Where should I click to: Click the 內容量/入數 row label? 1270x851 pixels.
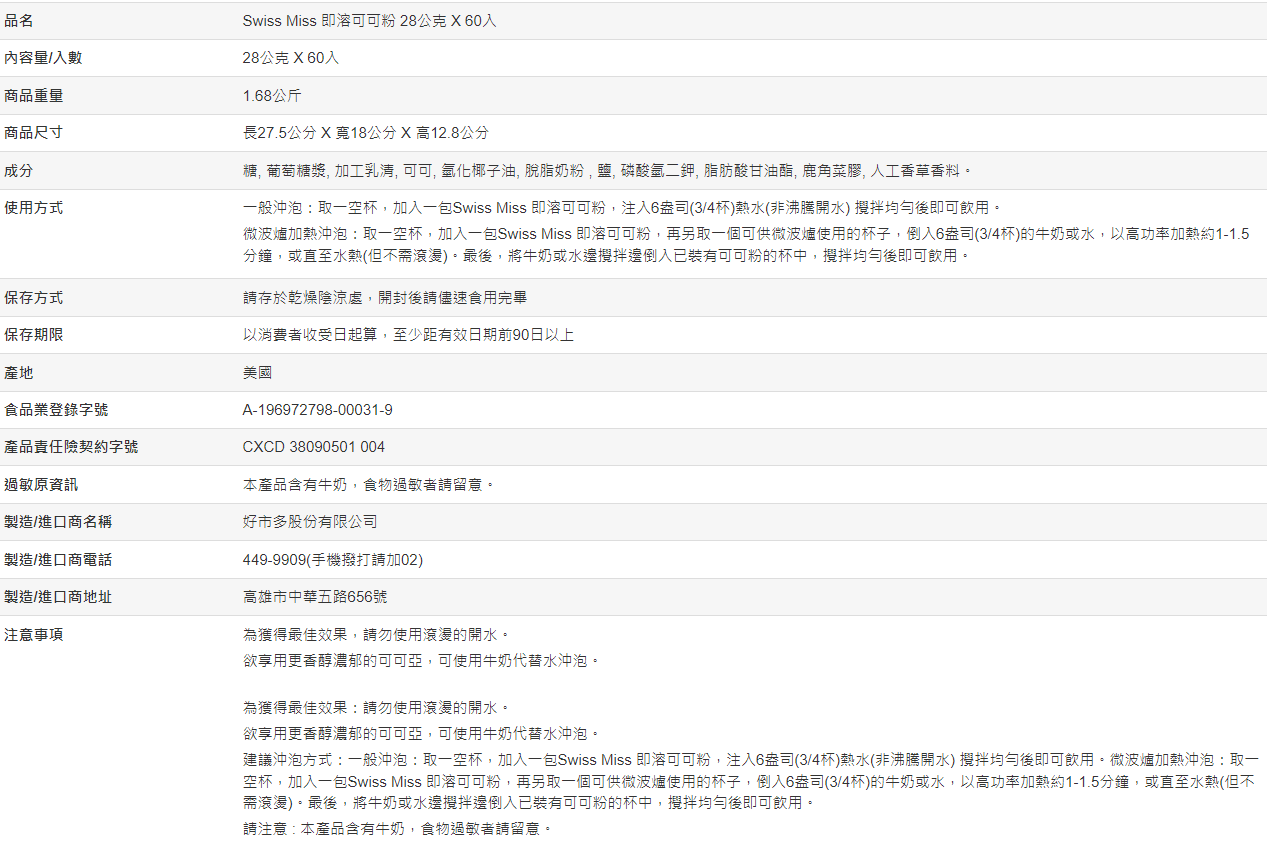point(43,58)
